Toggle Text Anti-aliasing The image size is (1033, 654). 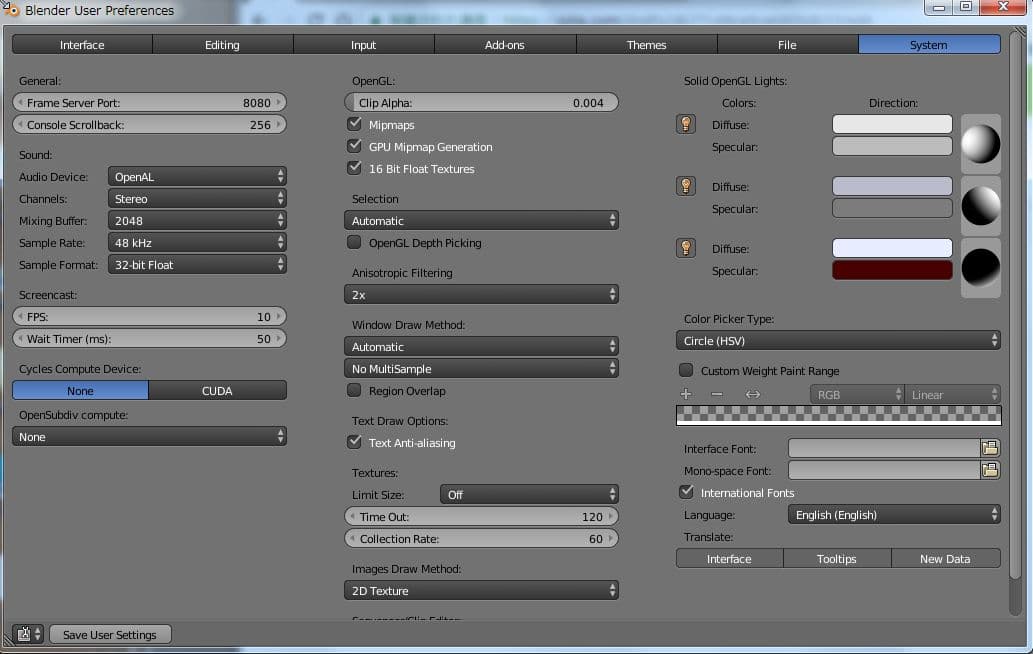354,442
